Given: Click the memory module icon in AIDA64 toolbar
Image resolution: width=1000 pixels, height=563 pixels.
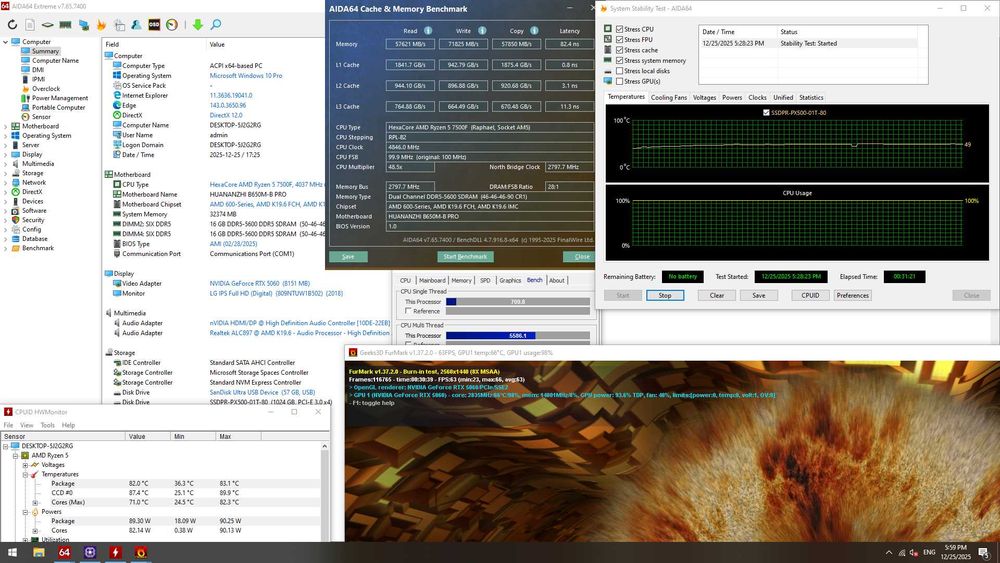Looking at the screenshot, I should [x=65, y=25].
